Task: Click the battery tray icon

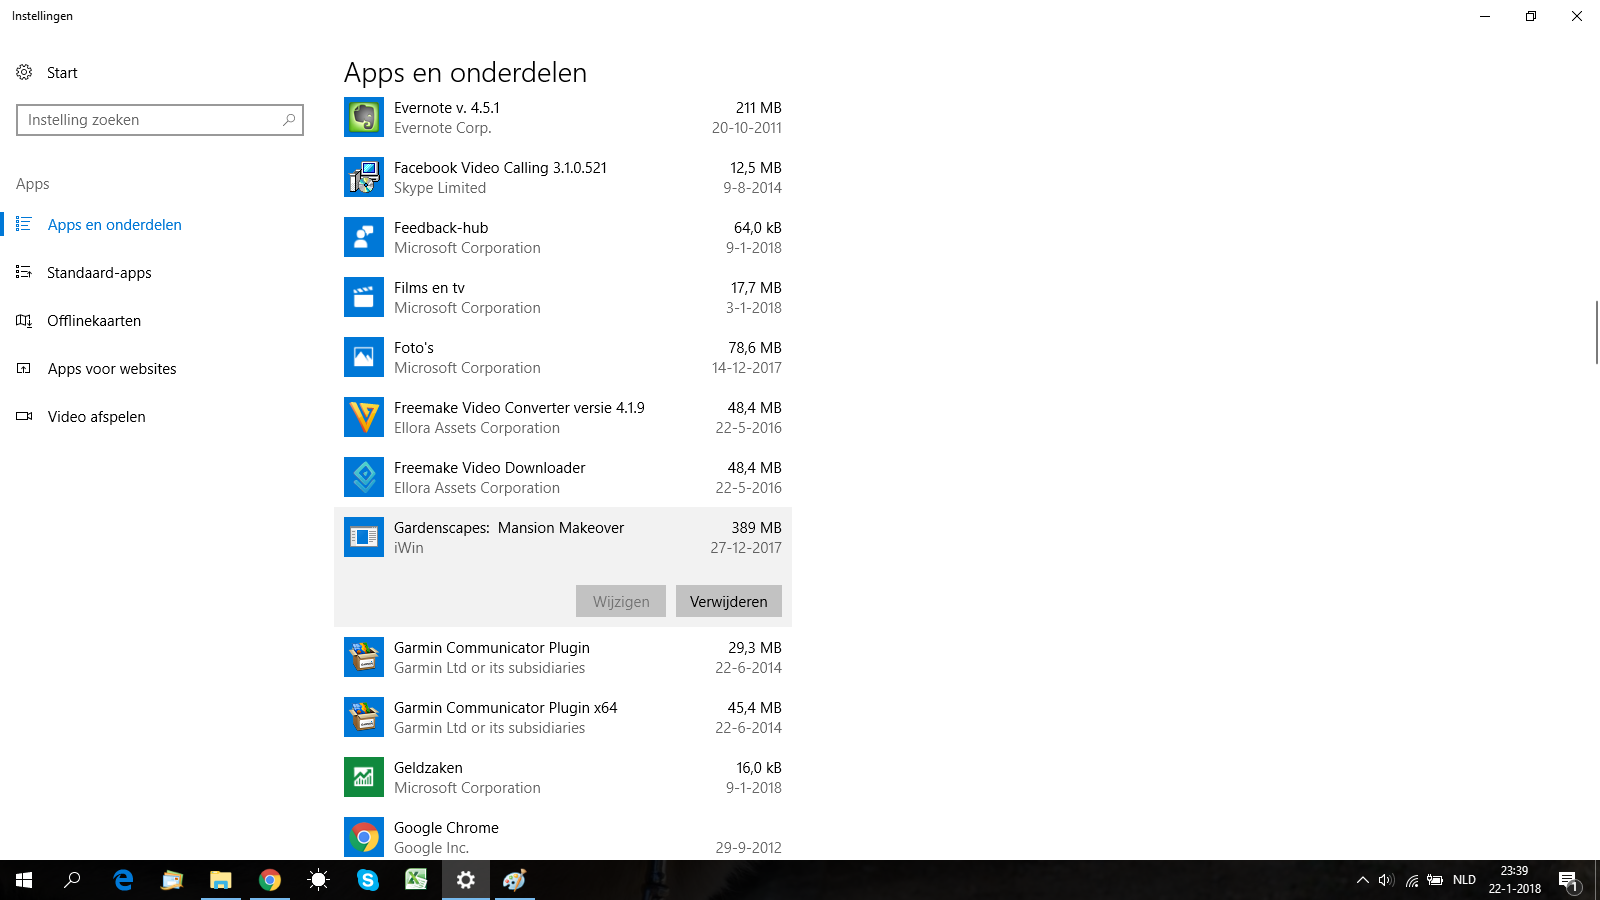Action: (x=1435, y=880)
